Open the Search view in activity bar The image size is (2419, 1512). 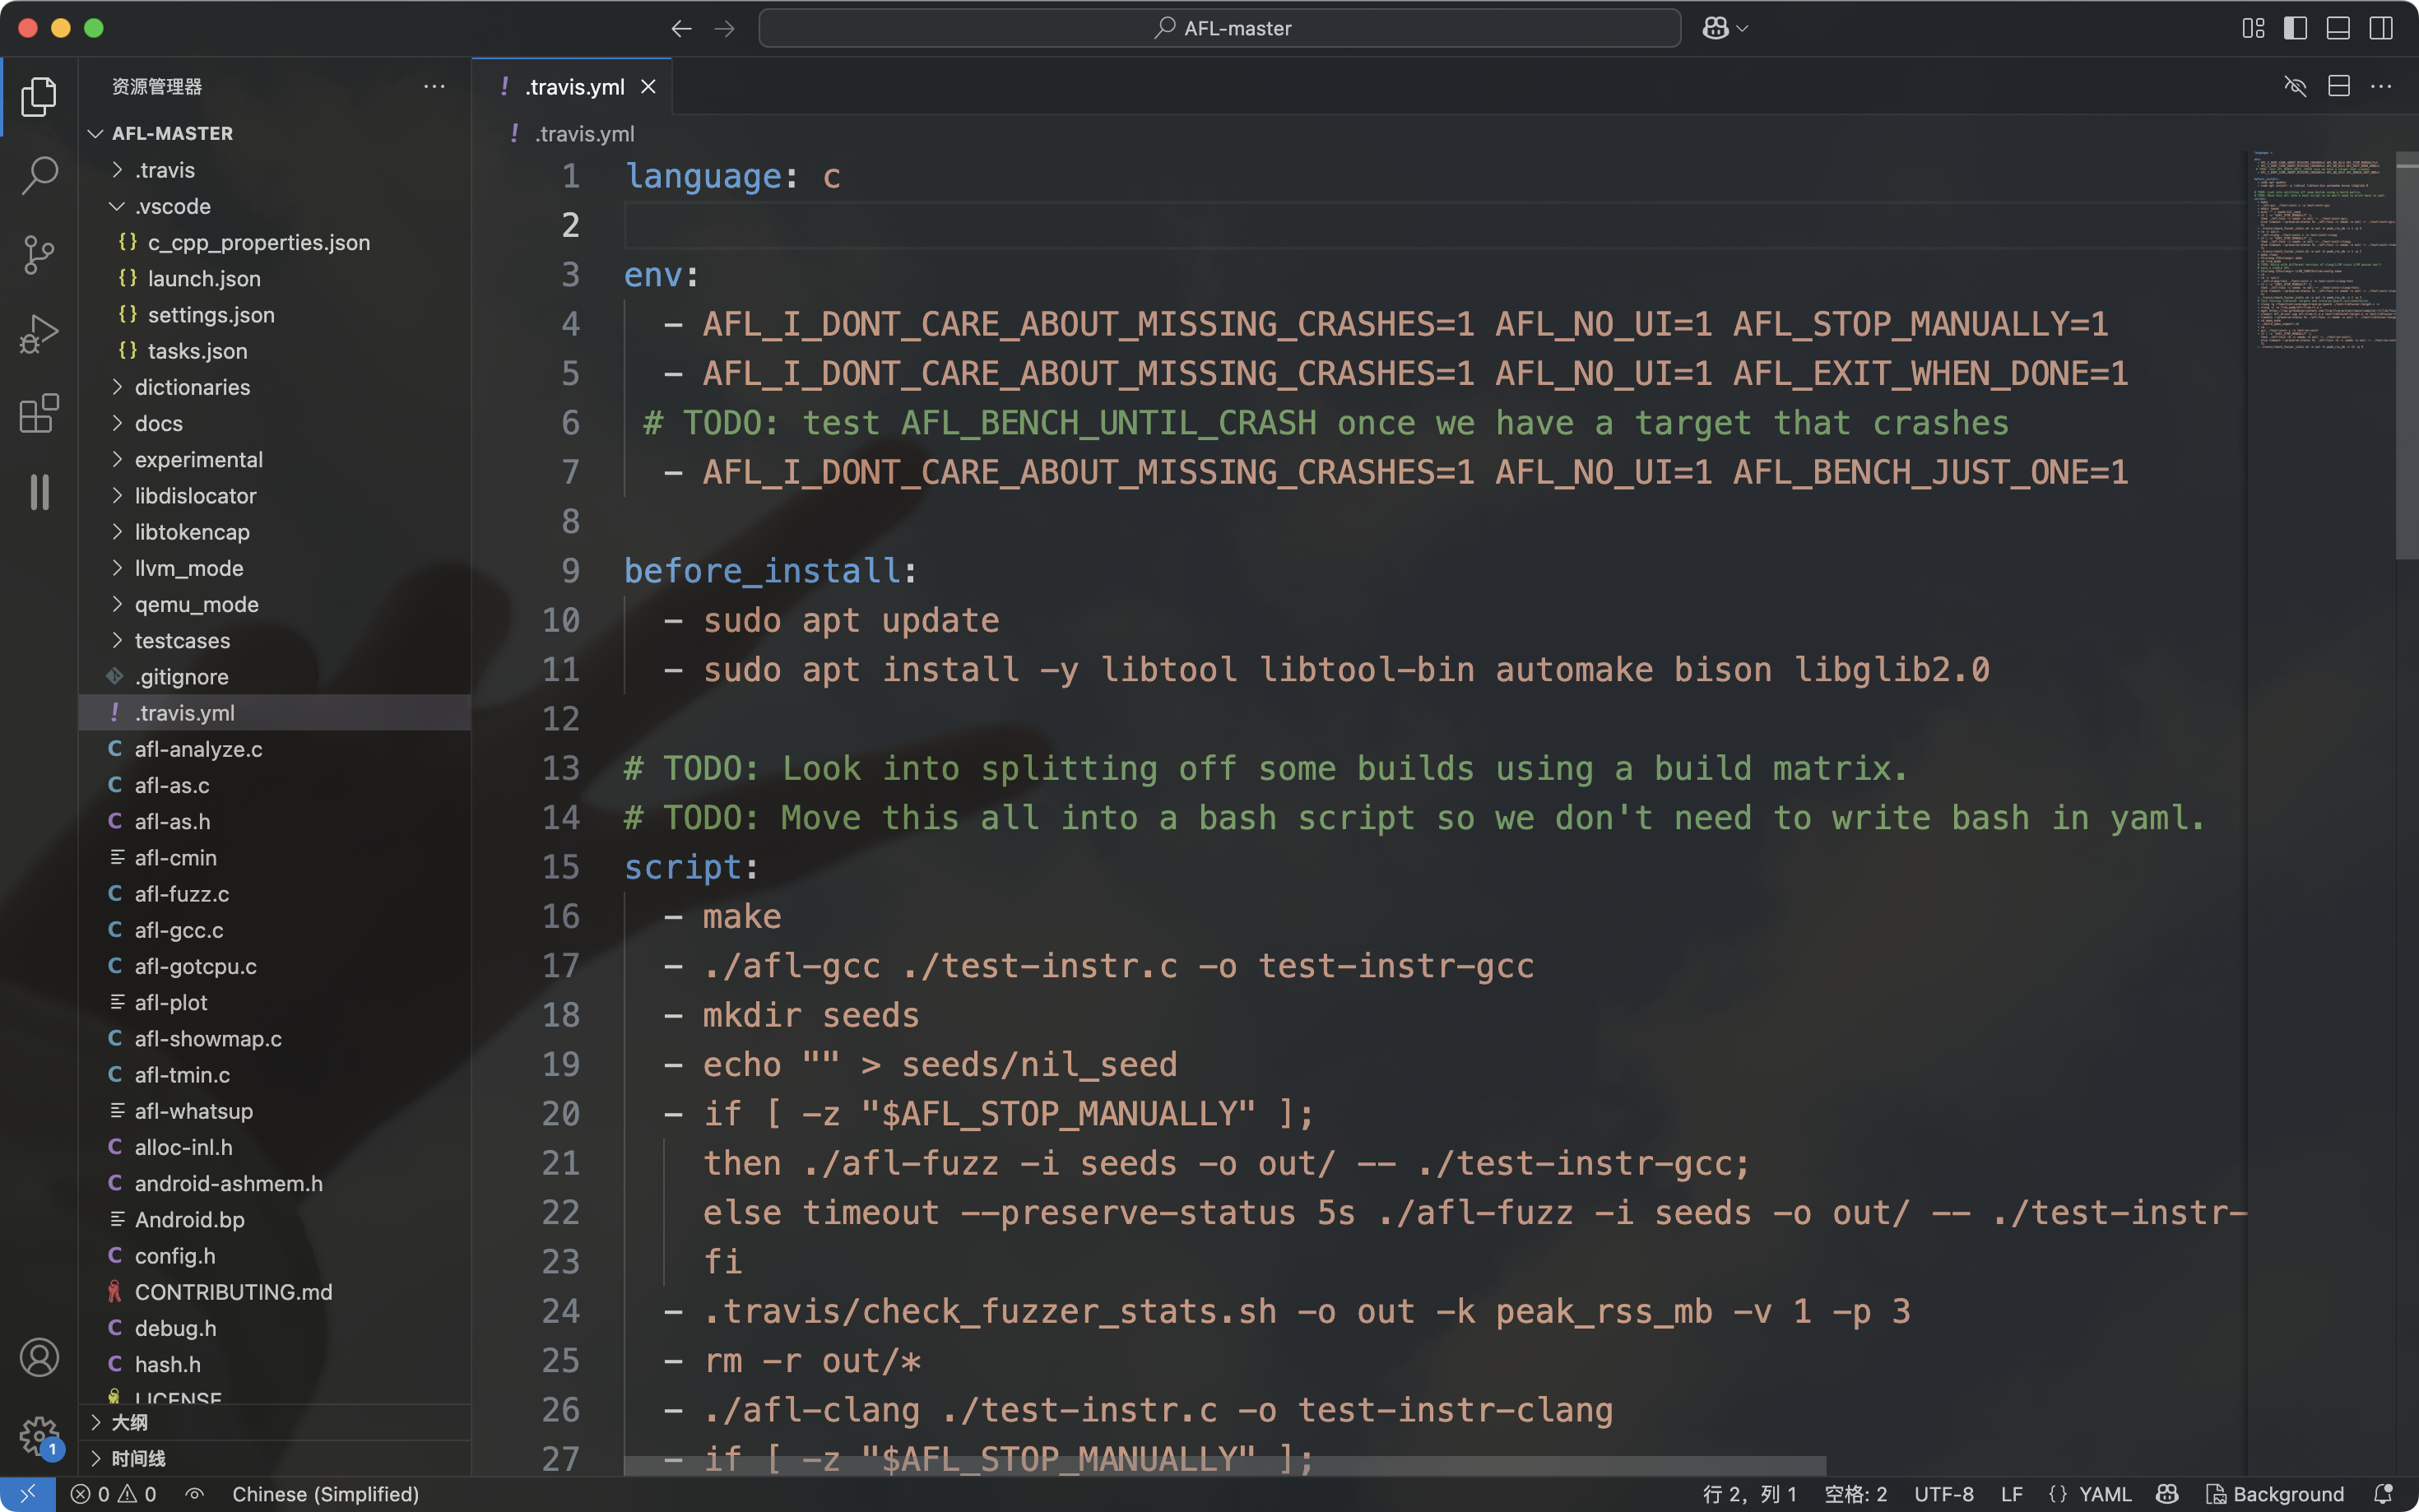tap(39, 175)
